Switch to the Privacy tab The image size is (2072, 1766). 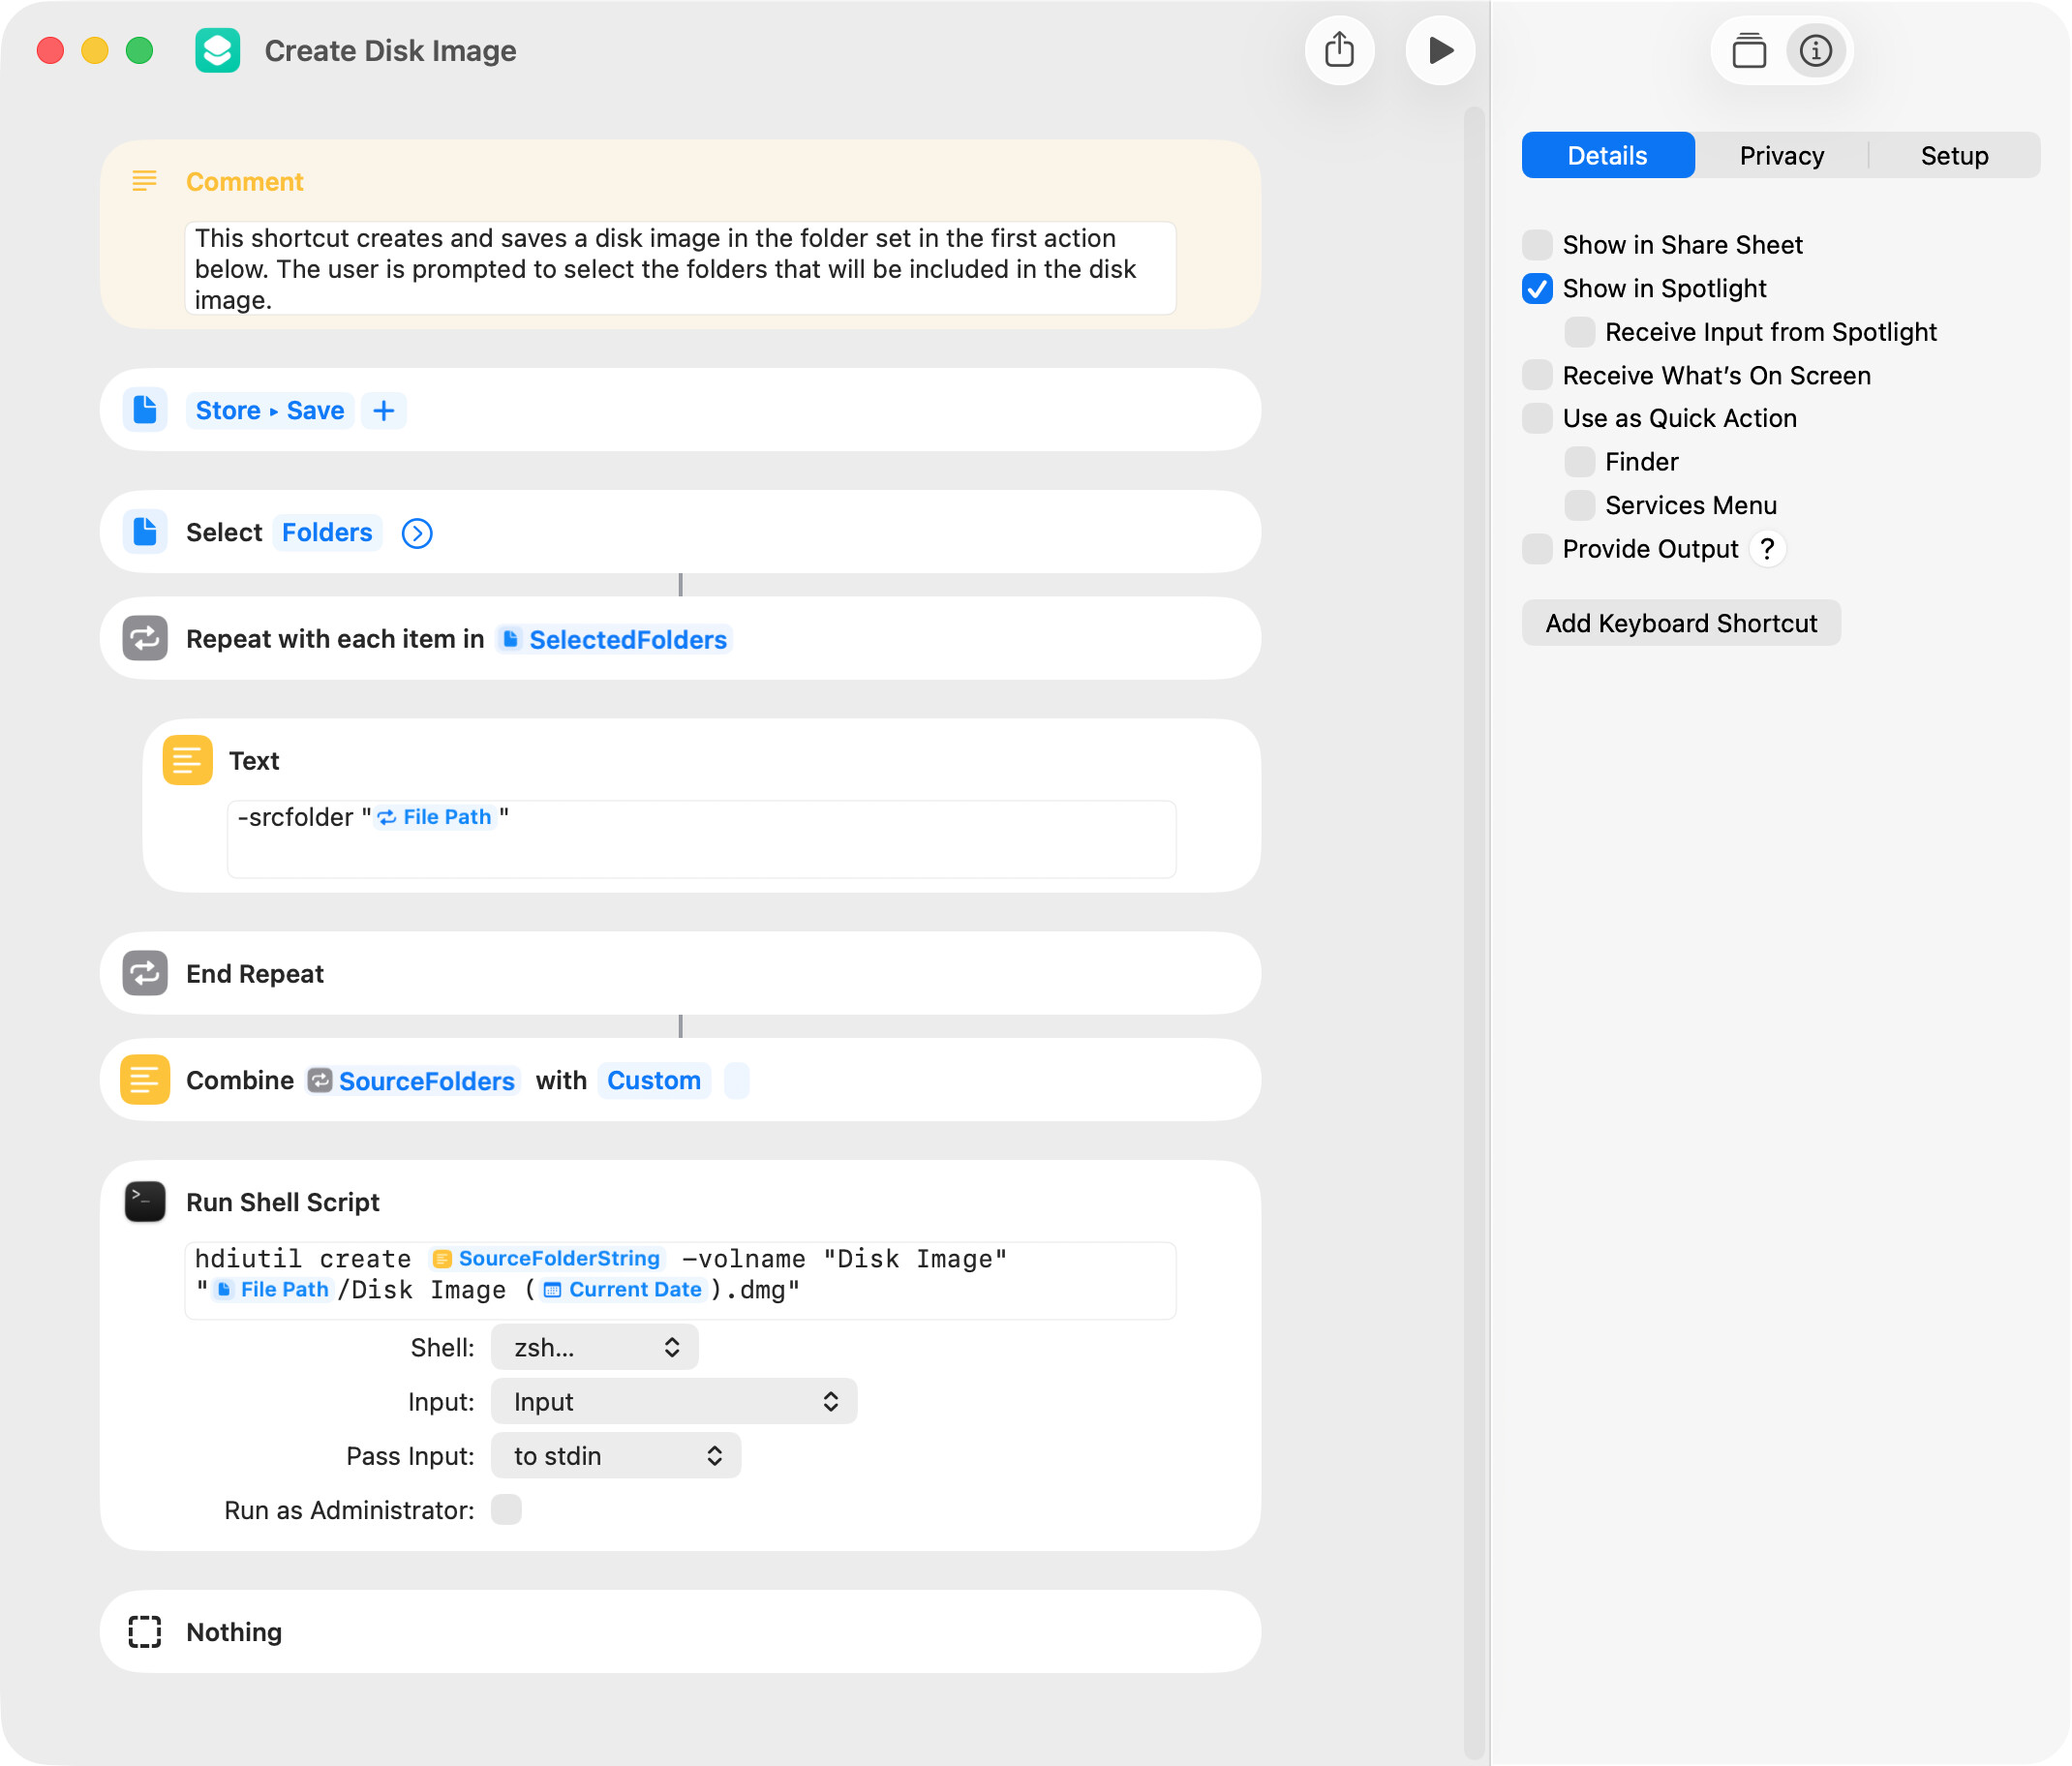tap(1781, 156)
